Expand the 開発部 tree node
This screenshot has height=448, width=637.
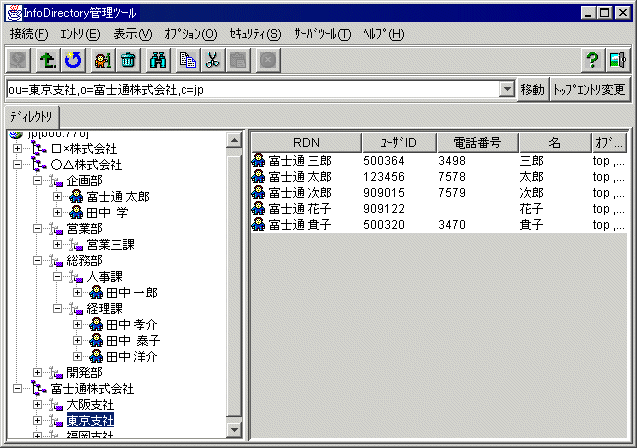pyautogui.click(x=37, y=372)
